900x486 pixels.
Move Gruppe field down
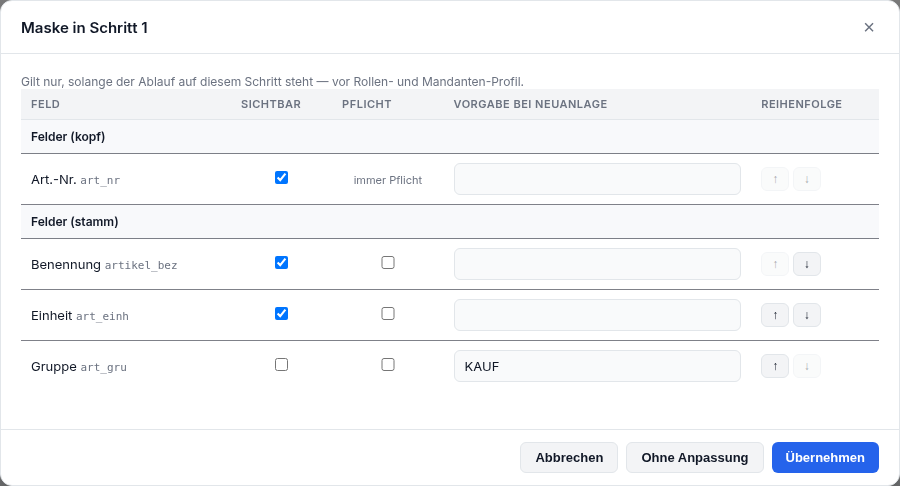(x=806, y=366)
